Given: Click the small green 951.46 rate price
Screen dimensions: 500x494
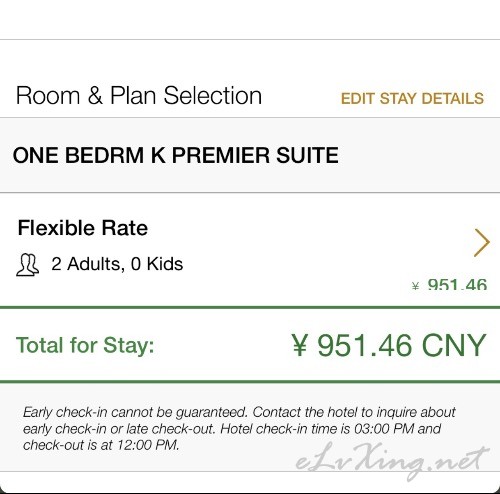Looking at the screenshot, I should [x=457, y=285].
